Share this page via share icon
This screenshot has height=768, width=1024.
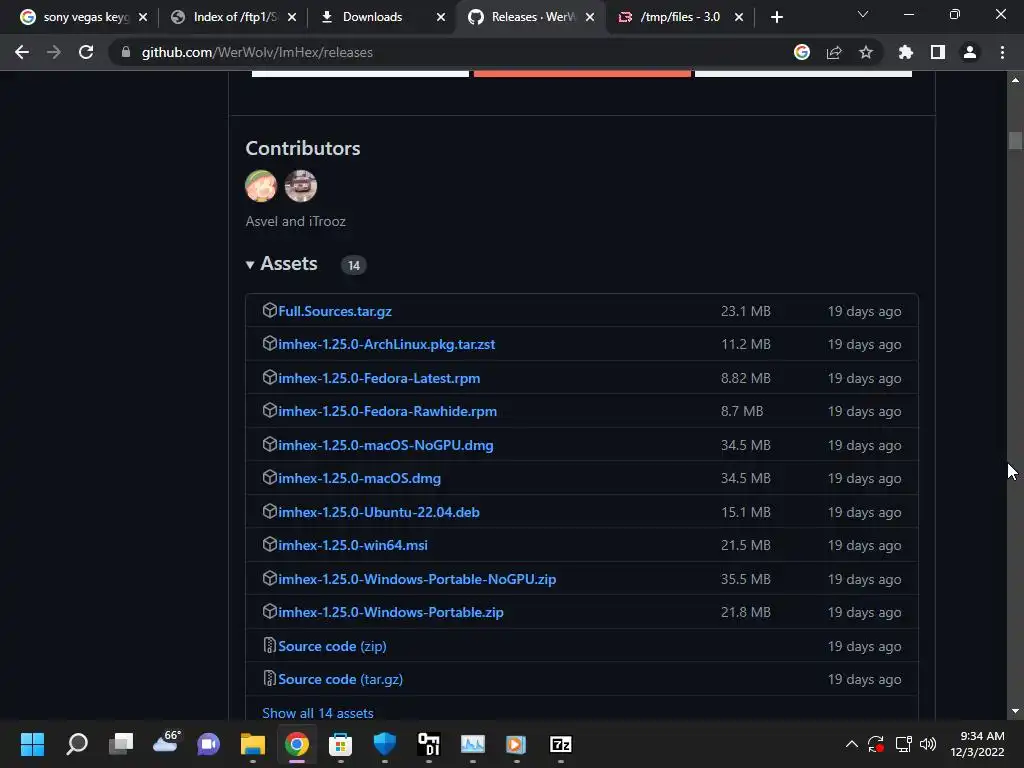[834, 52]
